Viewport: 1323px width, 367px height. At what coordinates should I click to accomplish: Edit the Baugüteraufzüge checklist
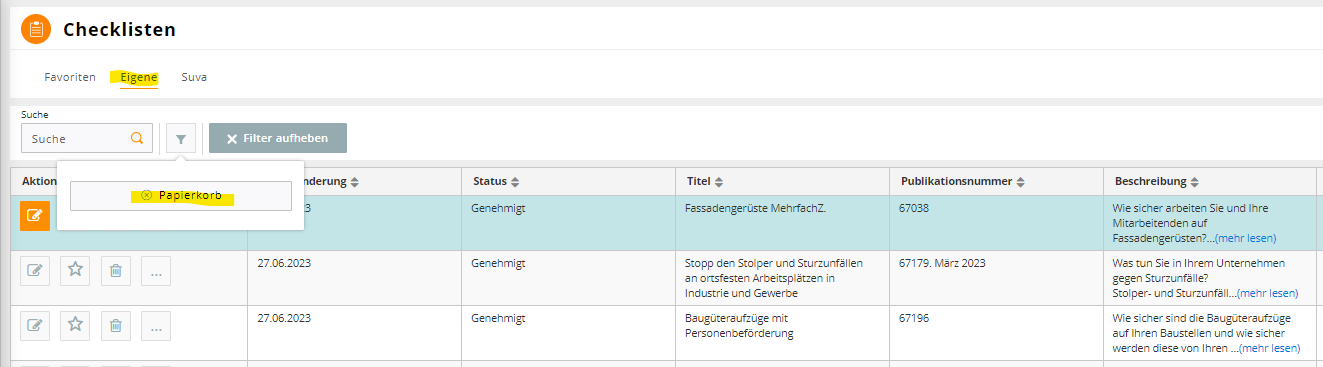point(35,325)
